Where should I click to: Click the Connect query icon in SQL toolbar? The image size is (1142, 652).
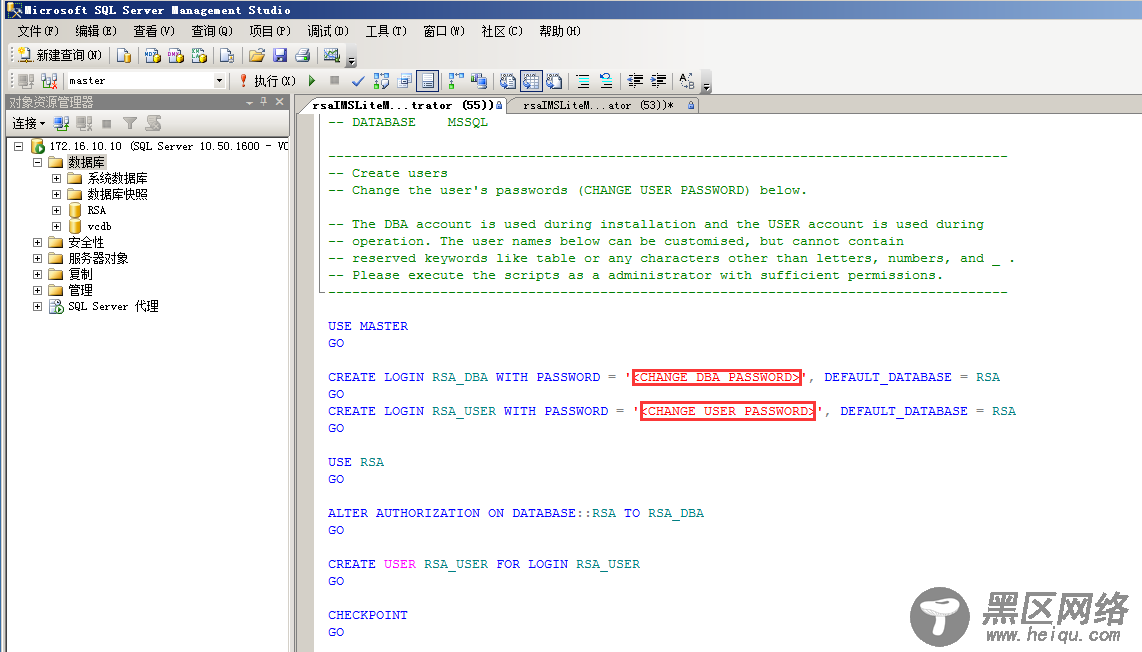pos(26,81)
